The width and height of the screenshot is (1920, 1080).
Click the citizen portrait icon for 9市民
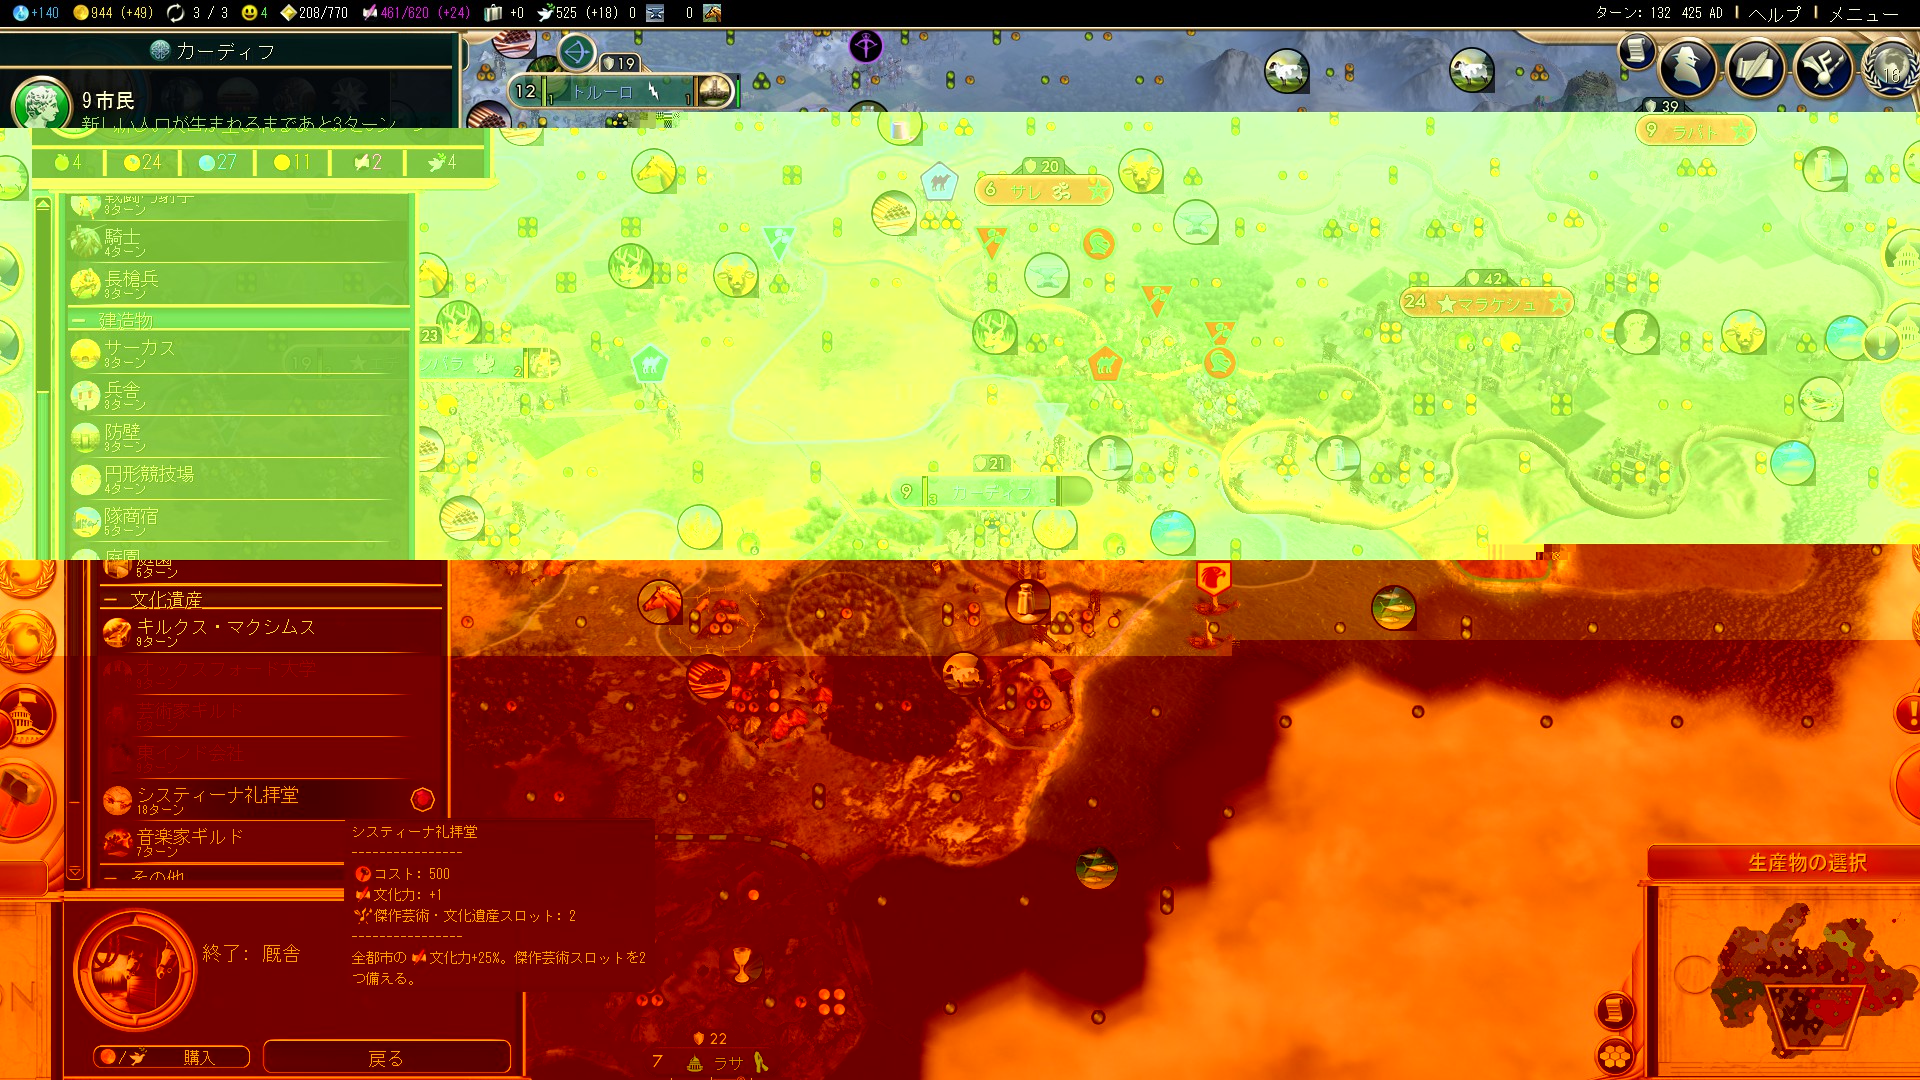click(x=42, y=104)
